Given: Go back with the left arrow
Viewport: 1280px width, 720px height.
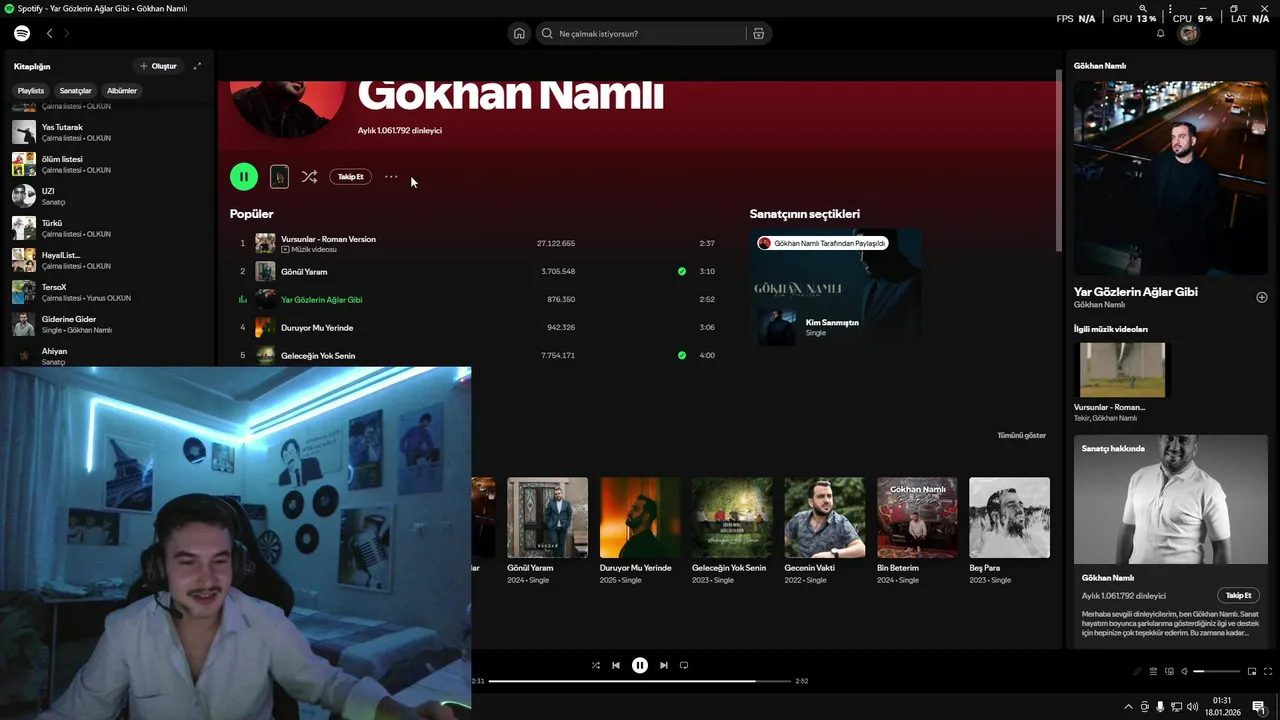Looking at the screenshot, I should click(49, 33).
